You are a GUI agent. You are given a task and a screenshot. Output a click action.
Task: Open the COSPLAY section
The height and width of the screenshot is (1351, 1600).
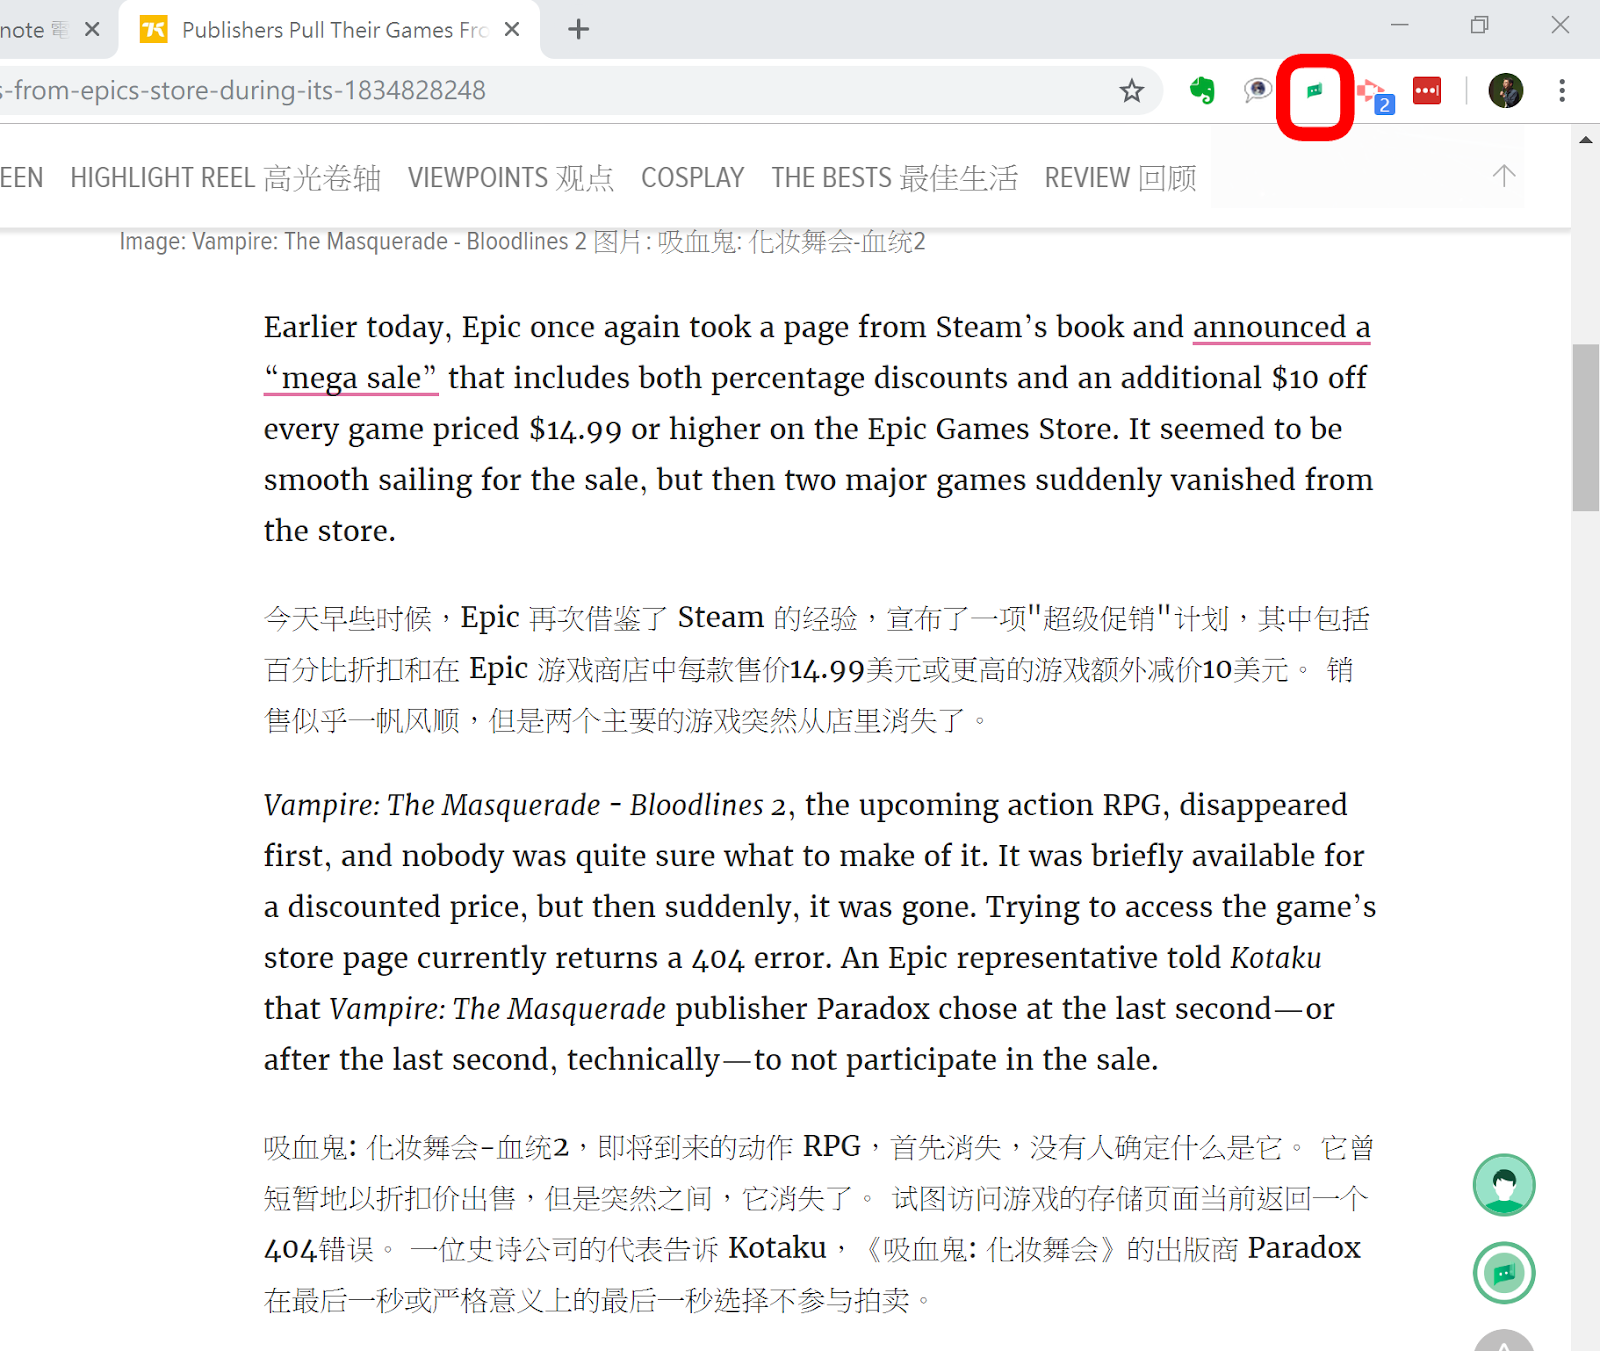693,178
